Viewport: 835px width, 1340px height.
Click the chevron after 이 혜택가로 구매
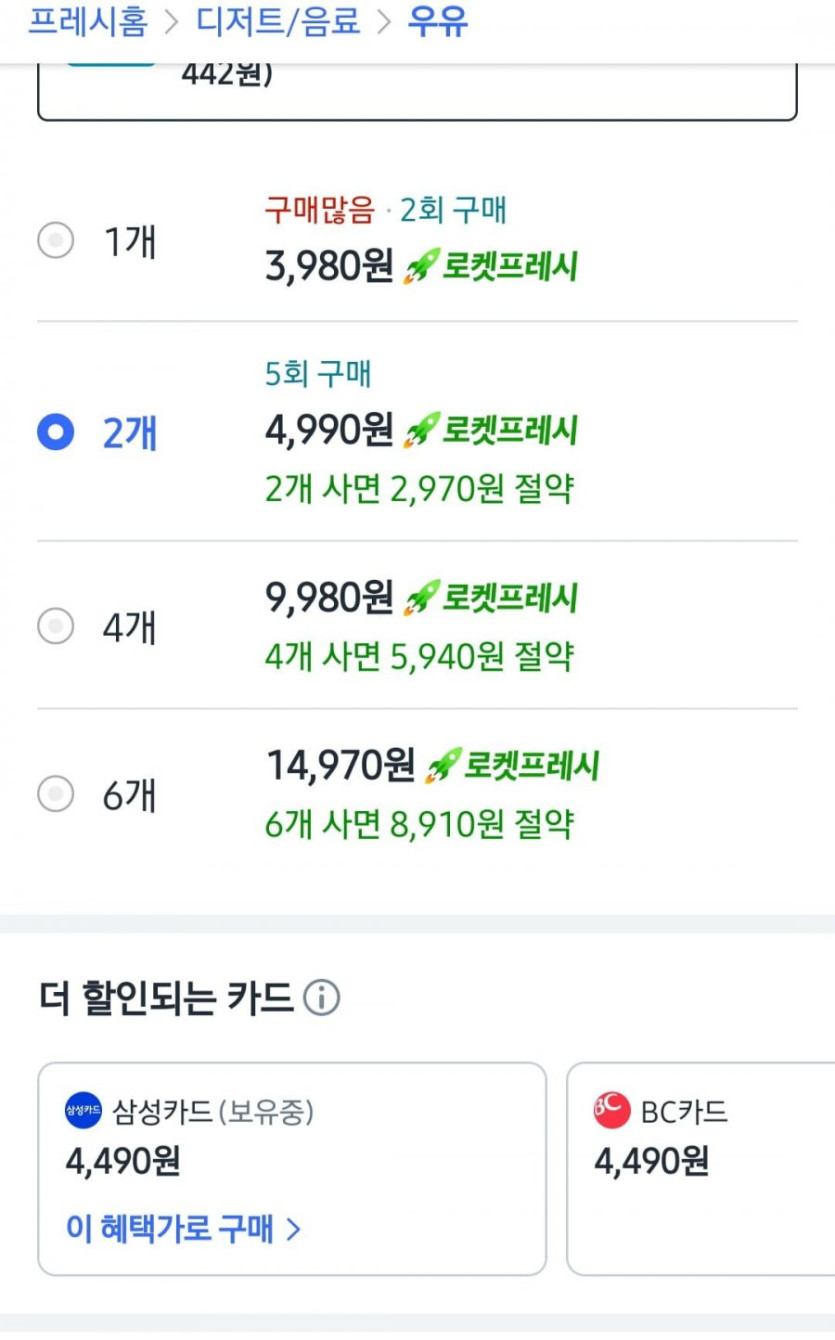pyautogui.click(x=294, y=1229)
